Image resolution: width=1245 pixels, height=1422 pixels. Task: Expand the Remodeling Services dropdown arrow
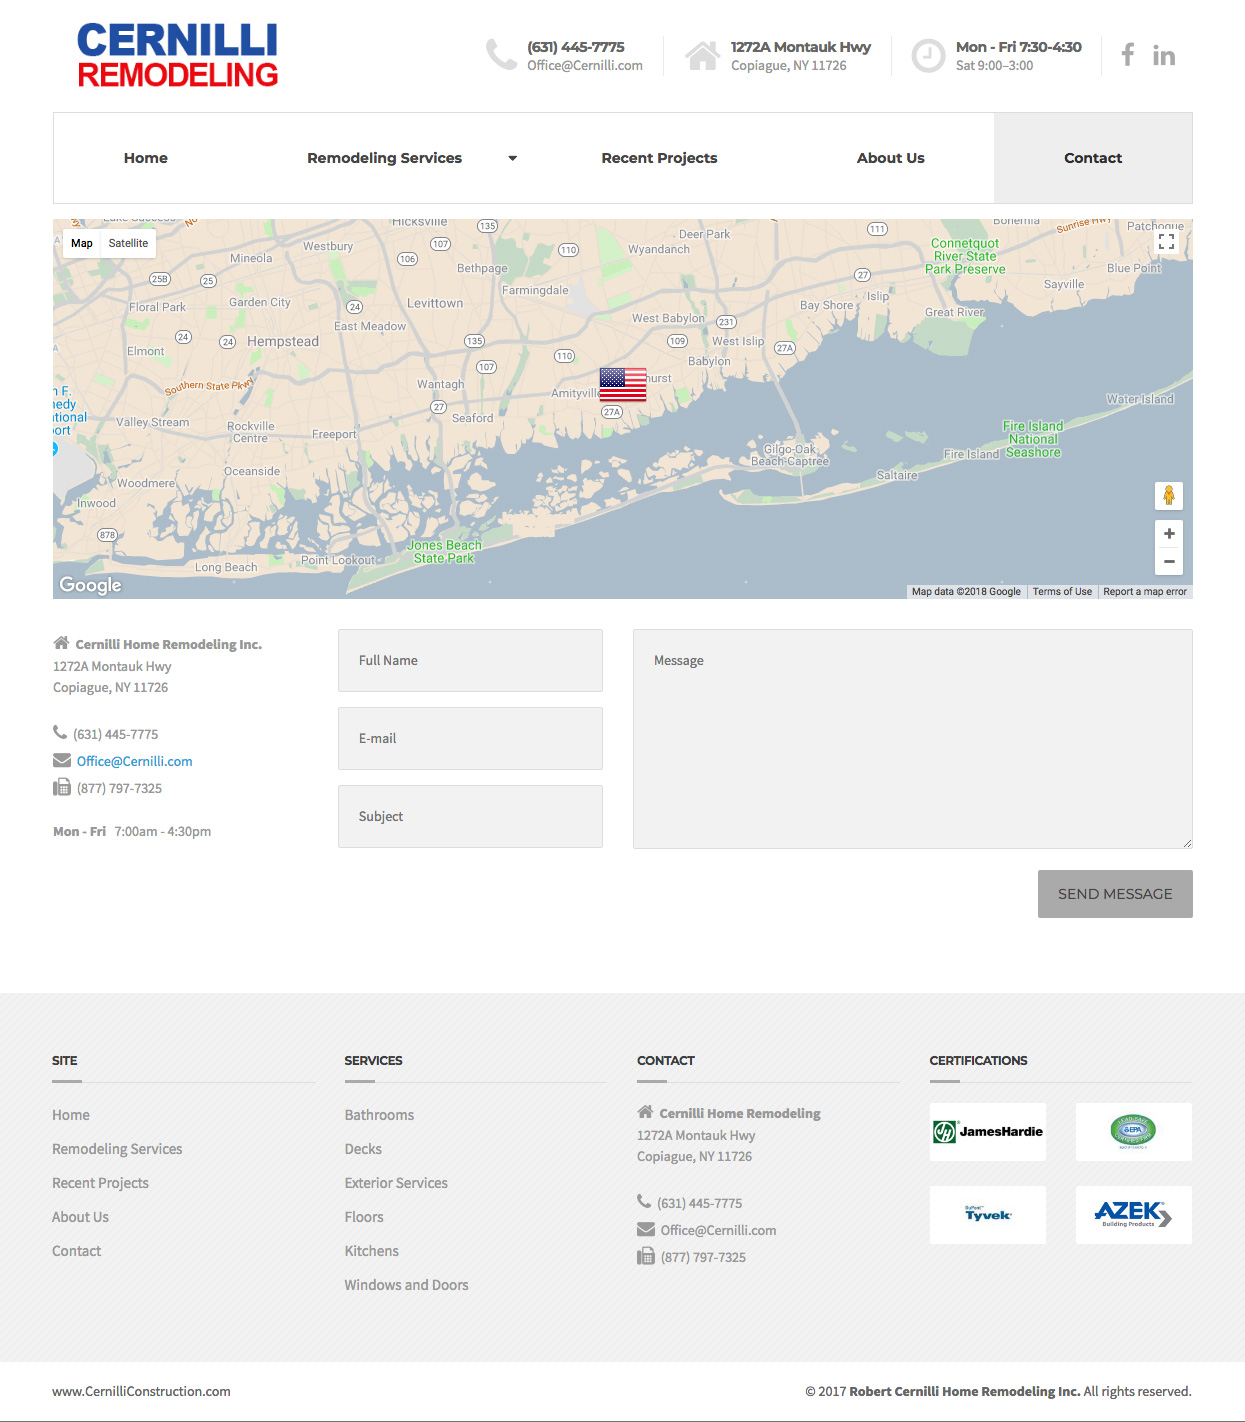pos(512,158)
